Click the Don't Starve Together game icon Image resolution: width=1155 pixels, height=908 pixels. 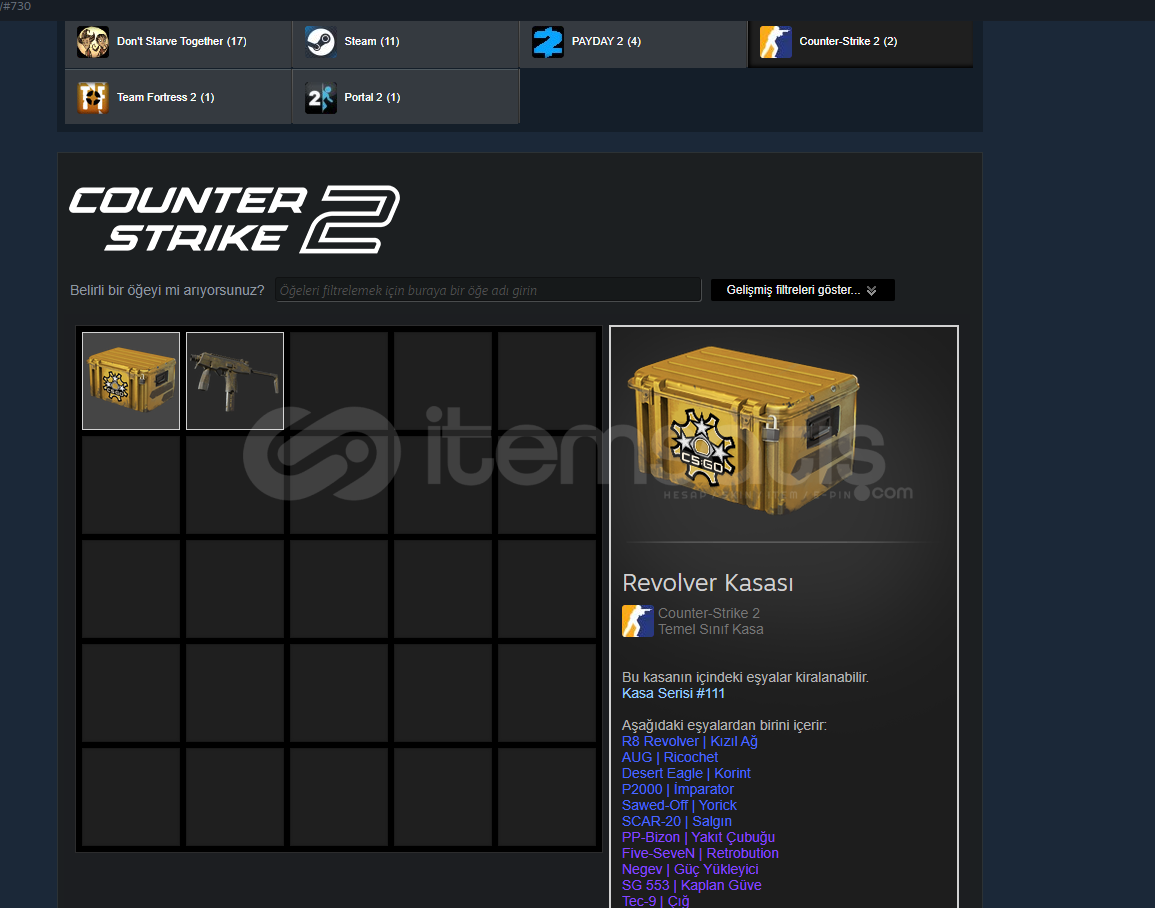pyautogui.click(x=93, y=42)
